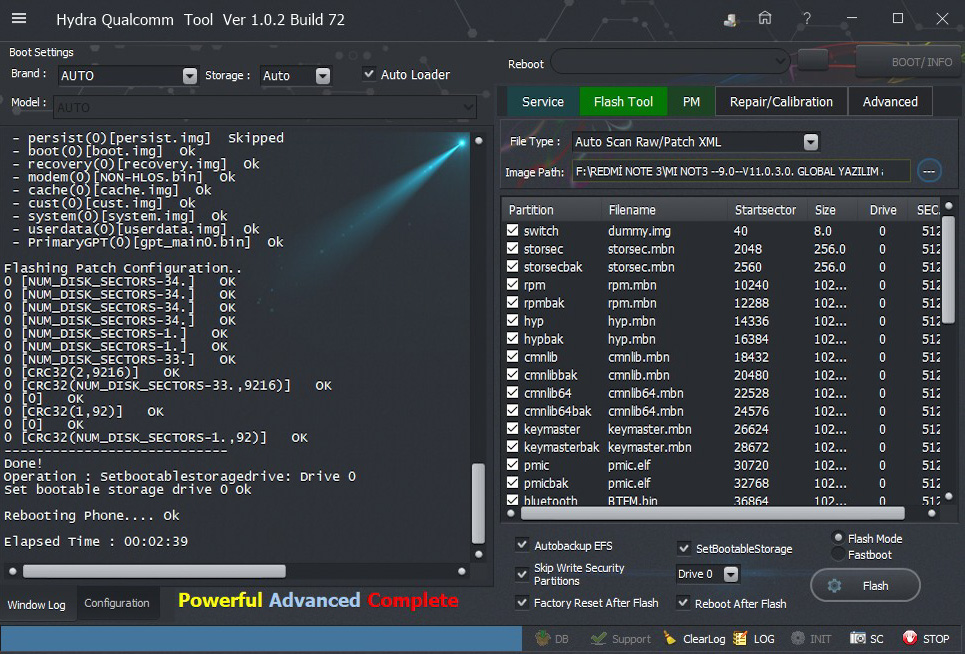The image size is (965, 654).
Task: Open help via the question mark icon
Action: 807,19
